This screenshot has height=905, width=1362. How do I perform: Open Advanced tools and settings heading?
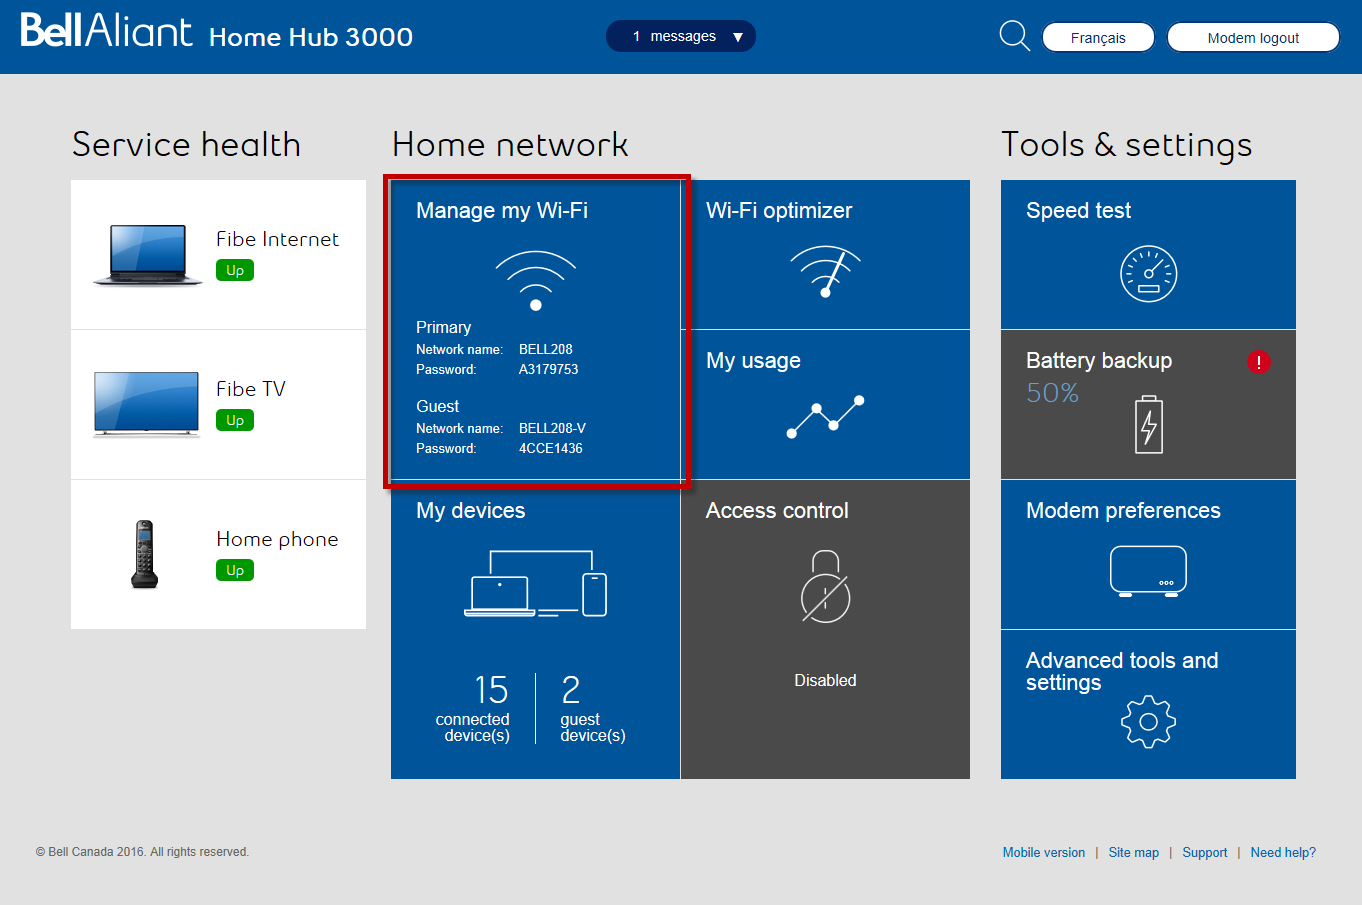point(1122,671)
